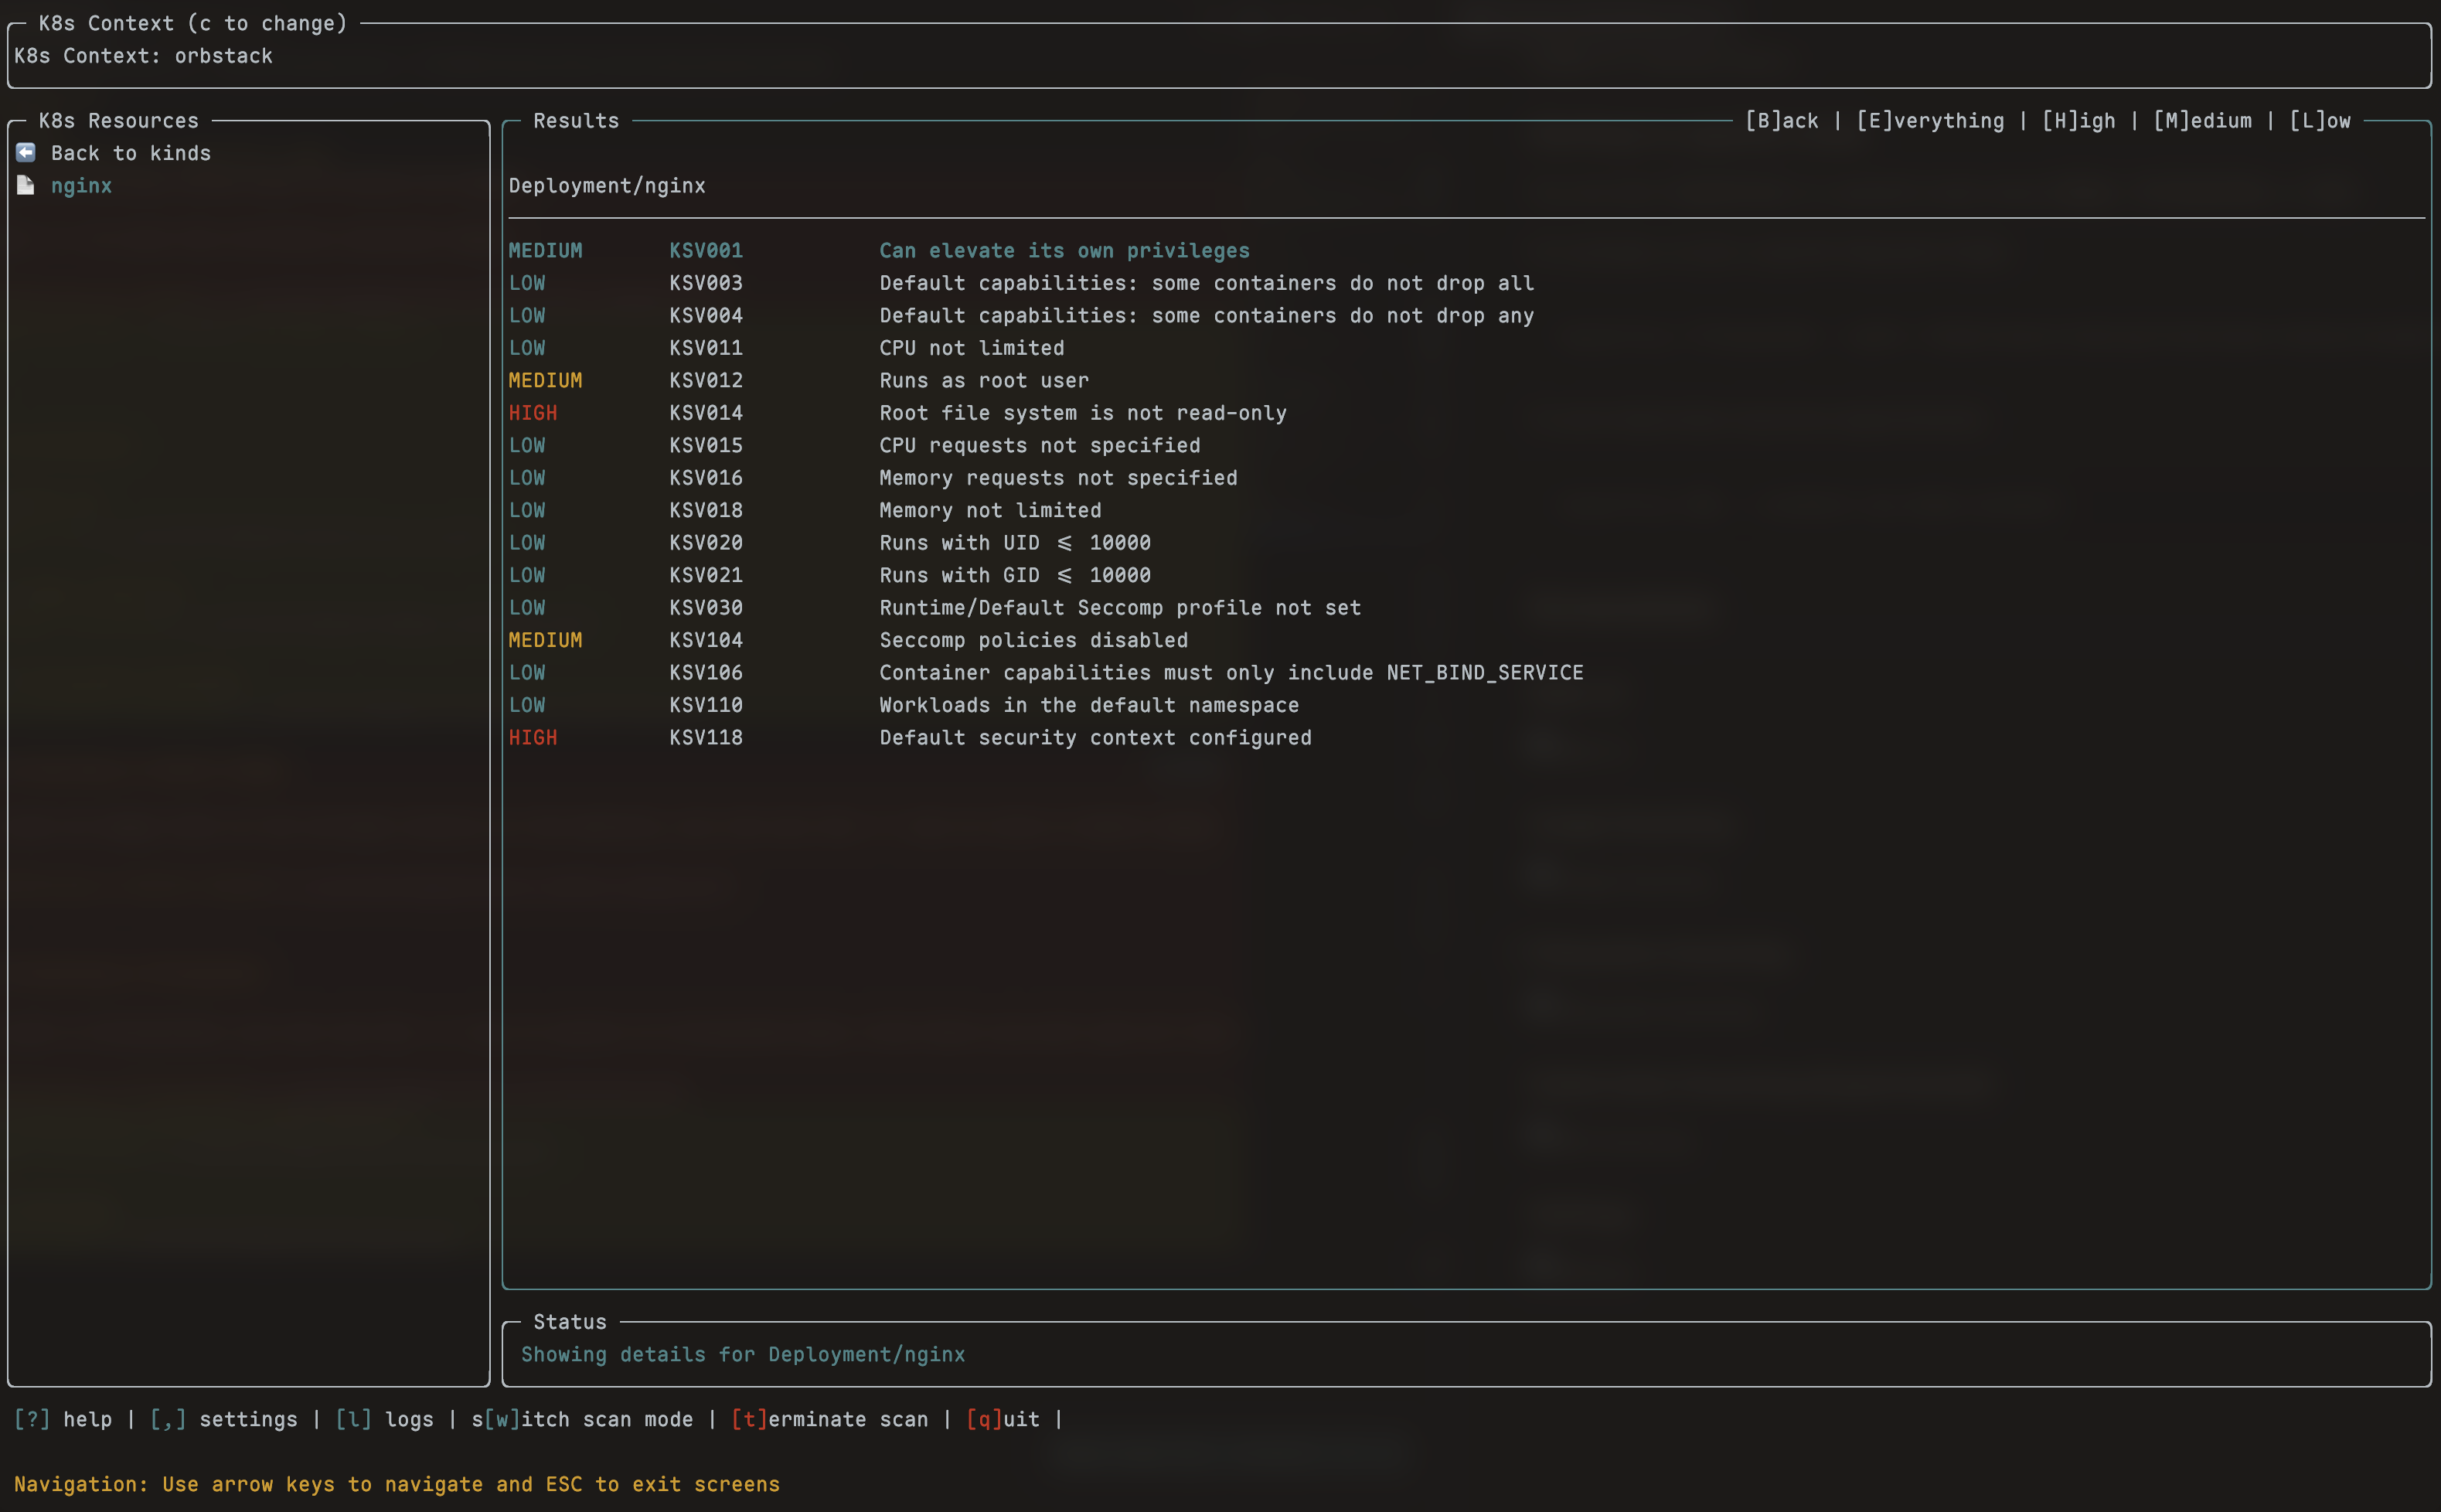The image size is (2441, 1512).
Task: Open [?] help shortcut
Action: point(63,1419)
